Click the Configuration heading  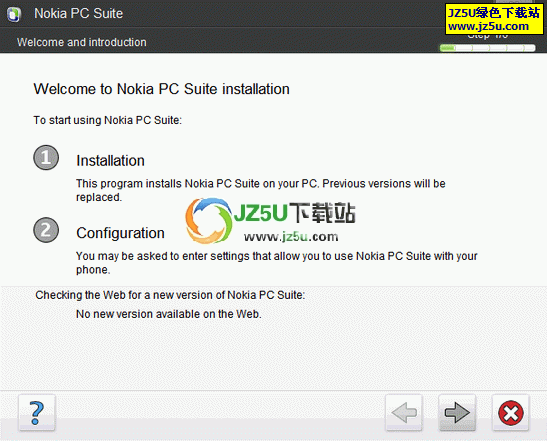(120, 233)
